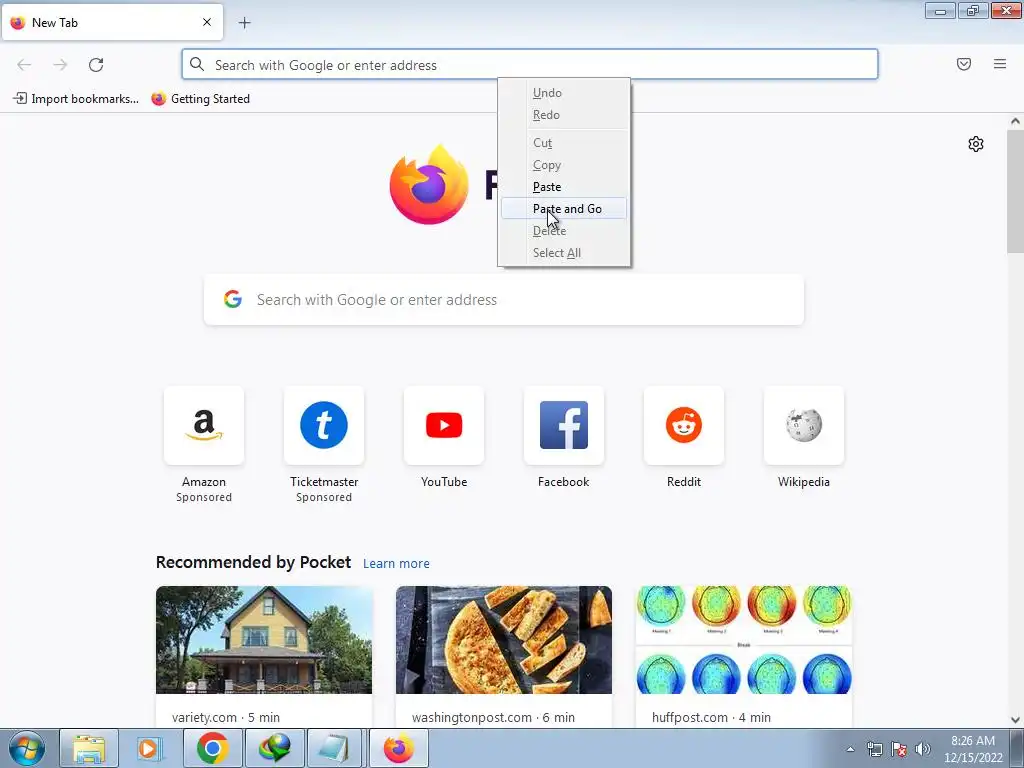Click the Delete context menu entry
Viewport: 1024px width, 768px height.
[x=564, y=231]
